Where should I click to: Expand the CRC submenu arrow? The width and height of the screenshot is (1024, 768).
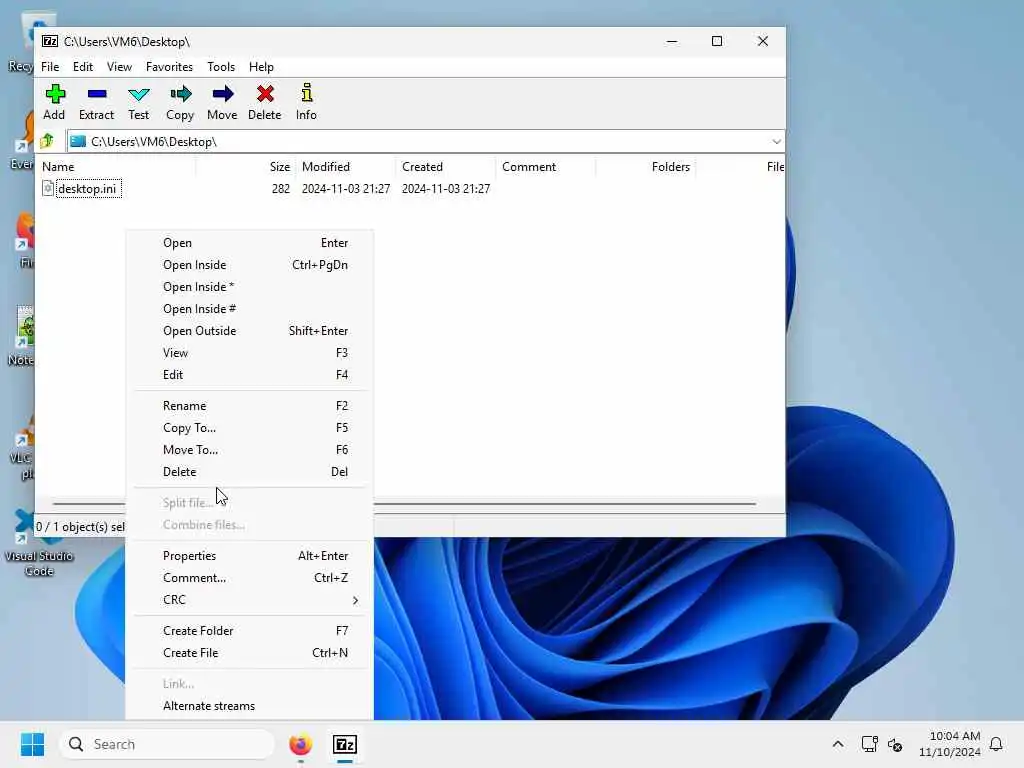355,600
